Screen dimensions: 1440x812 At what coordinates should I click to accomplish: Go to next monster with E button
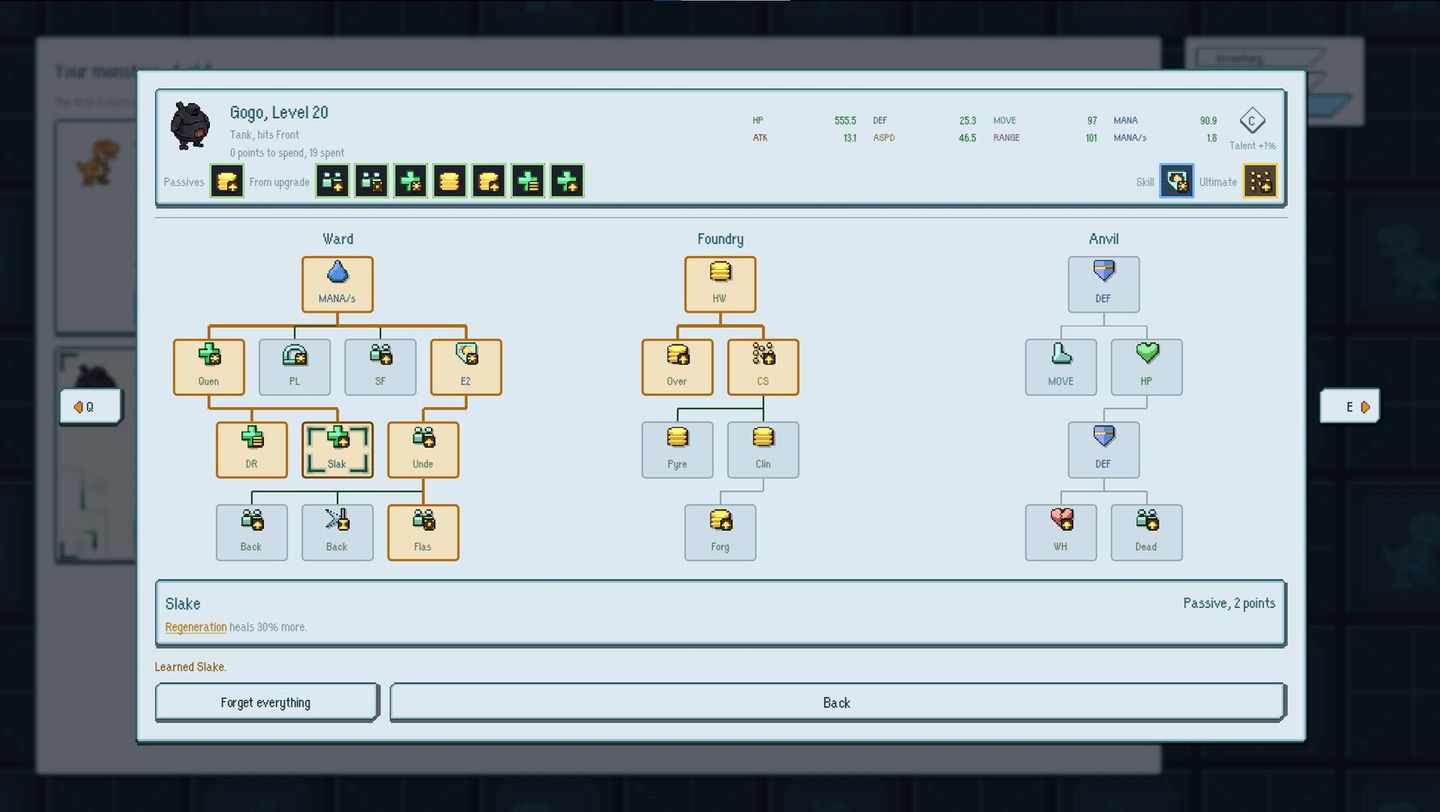coord(1349,407)
